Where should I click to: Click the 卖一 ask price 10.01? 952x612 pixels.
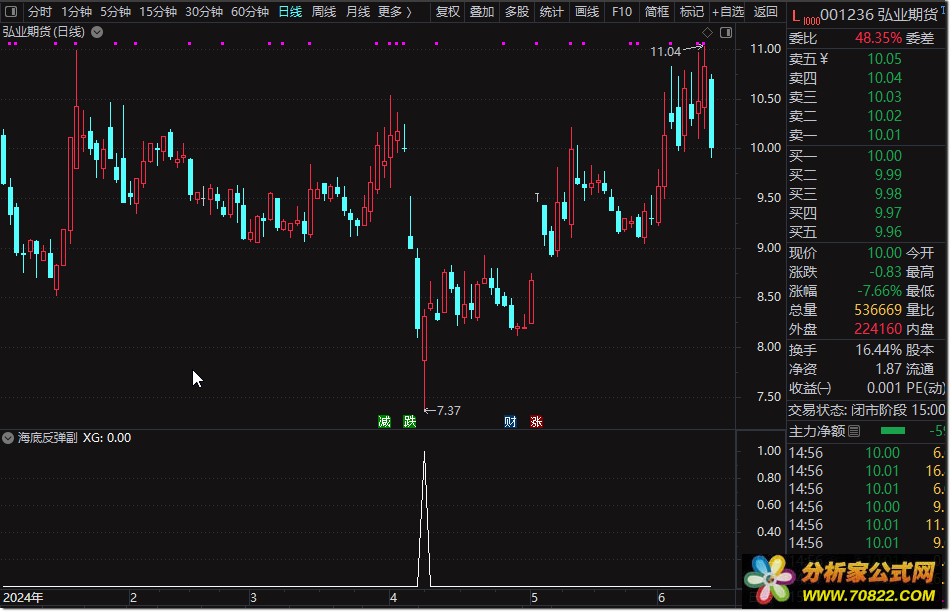pos(884,134)
